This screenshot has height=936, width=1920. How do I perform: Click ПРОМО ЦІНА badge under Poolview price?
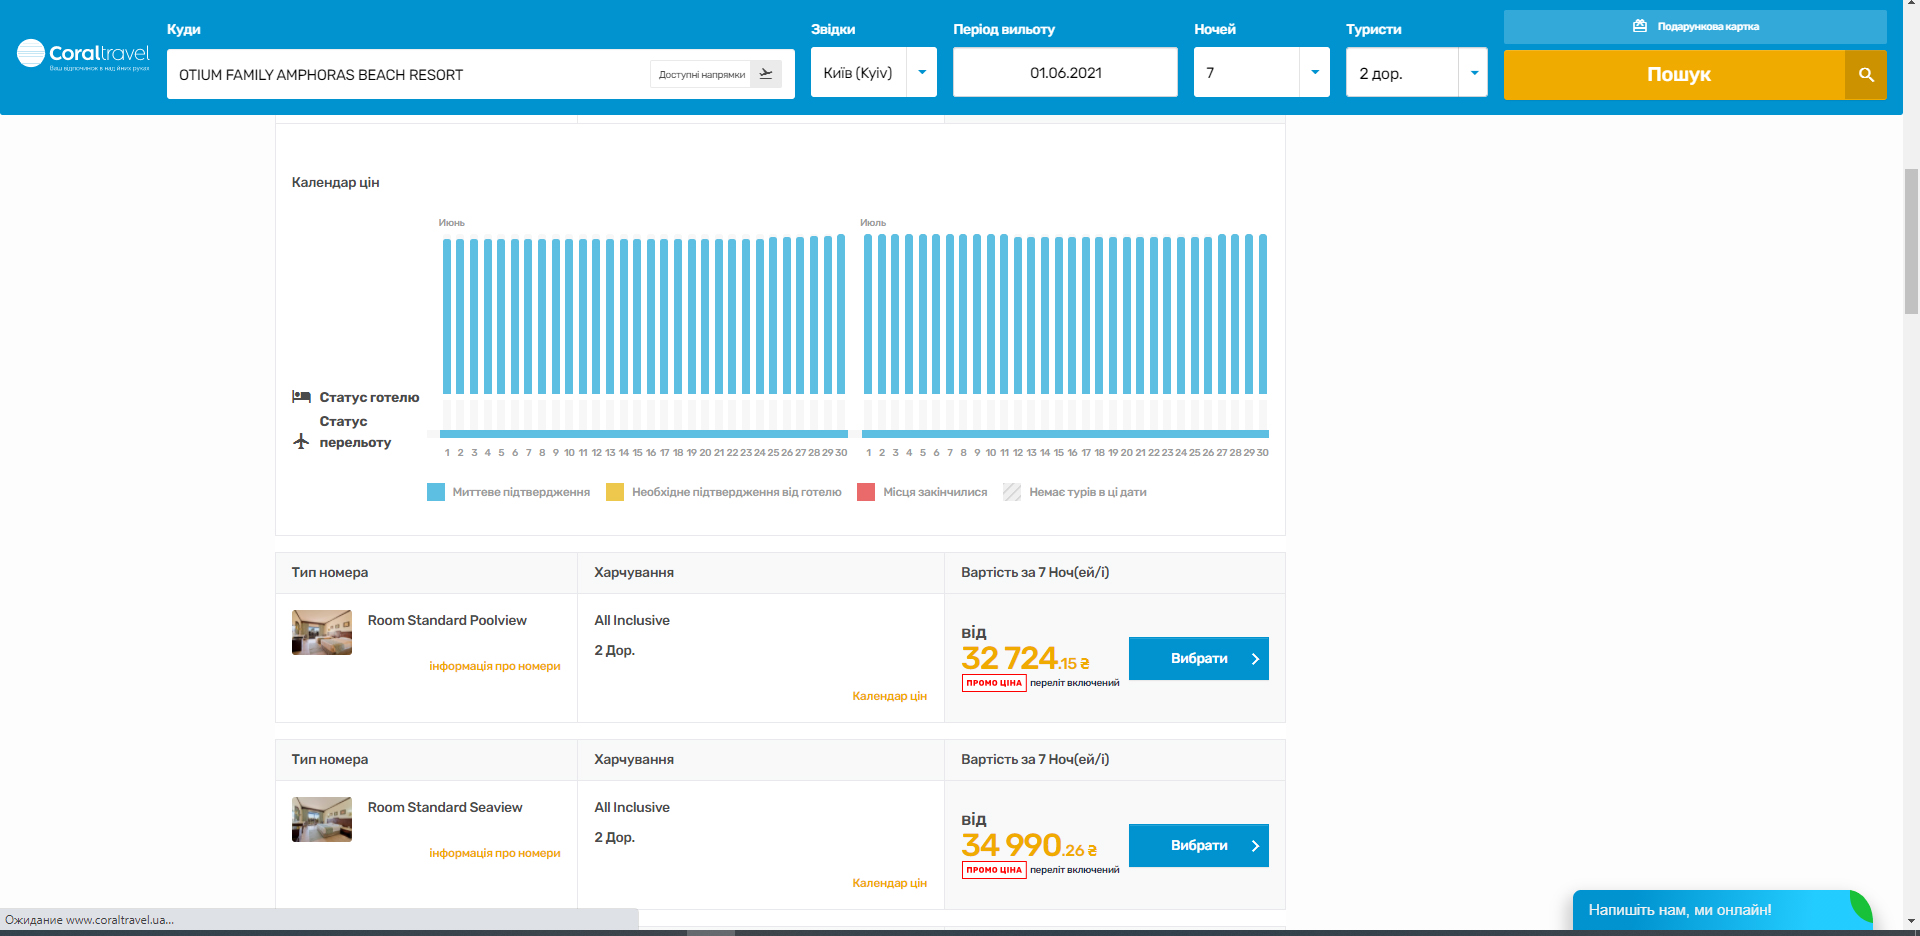994,683
